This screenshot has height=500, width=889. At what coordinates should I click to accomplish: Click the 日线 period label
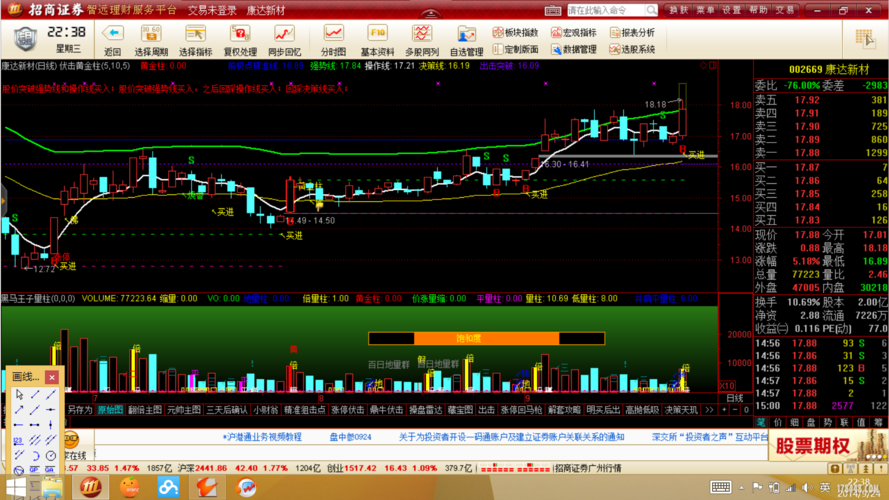(x=735, y=399)
